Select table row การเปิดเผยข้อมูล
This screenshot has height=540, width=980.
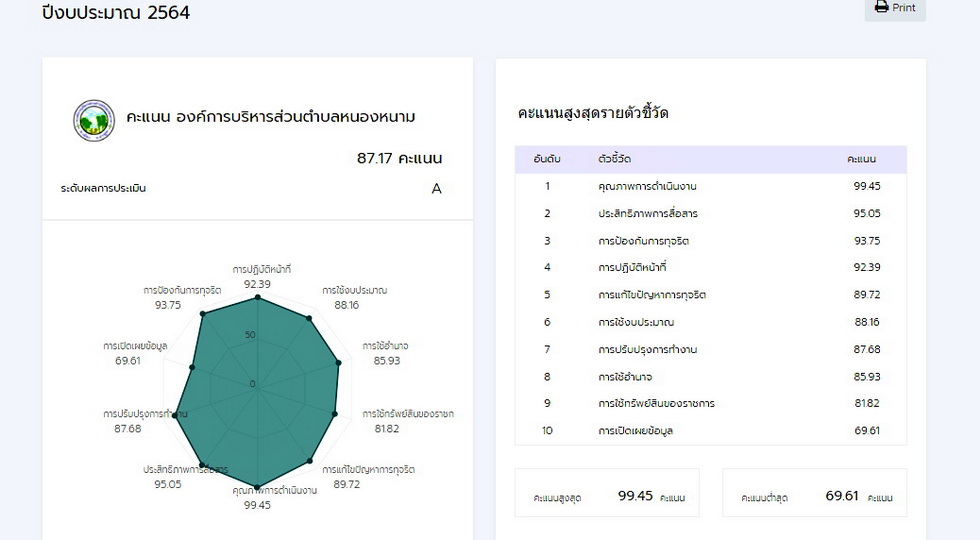(711, 431)
